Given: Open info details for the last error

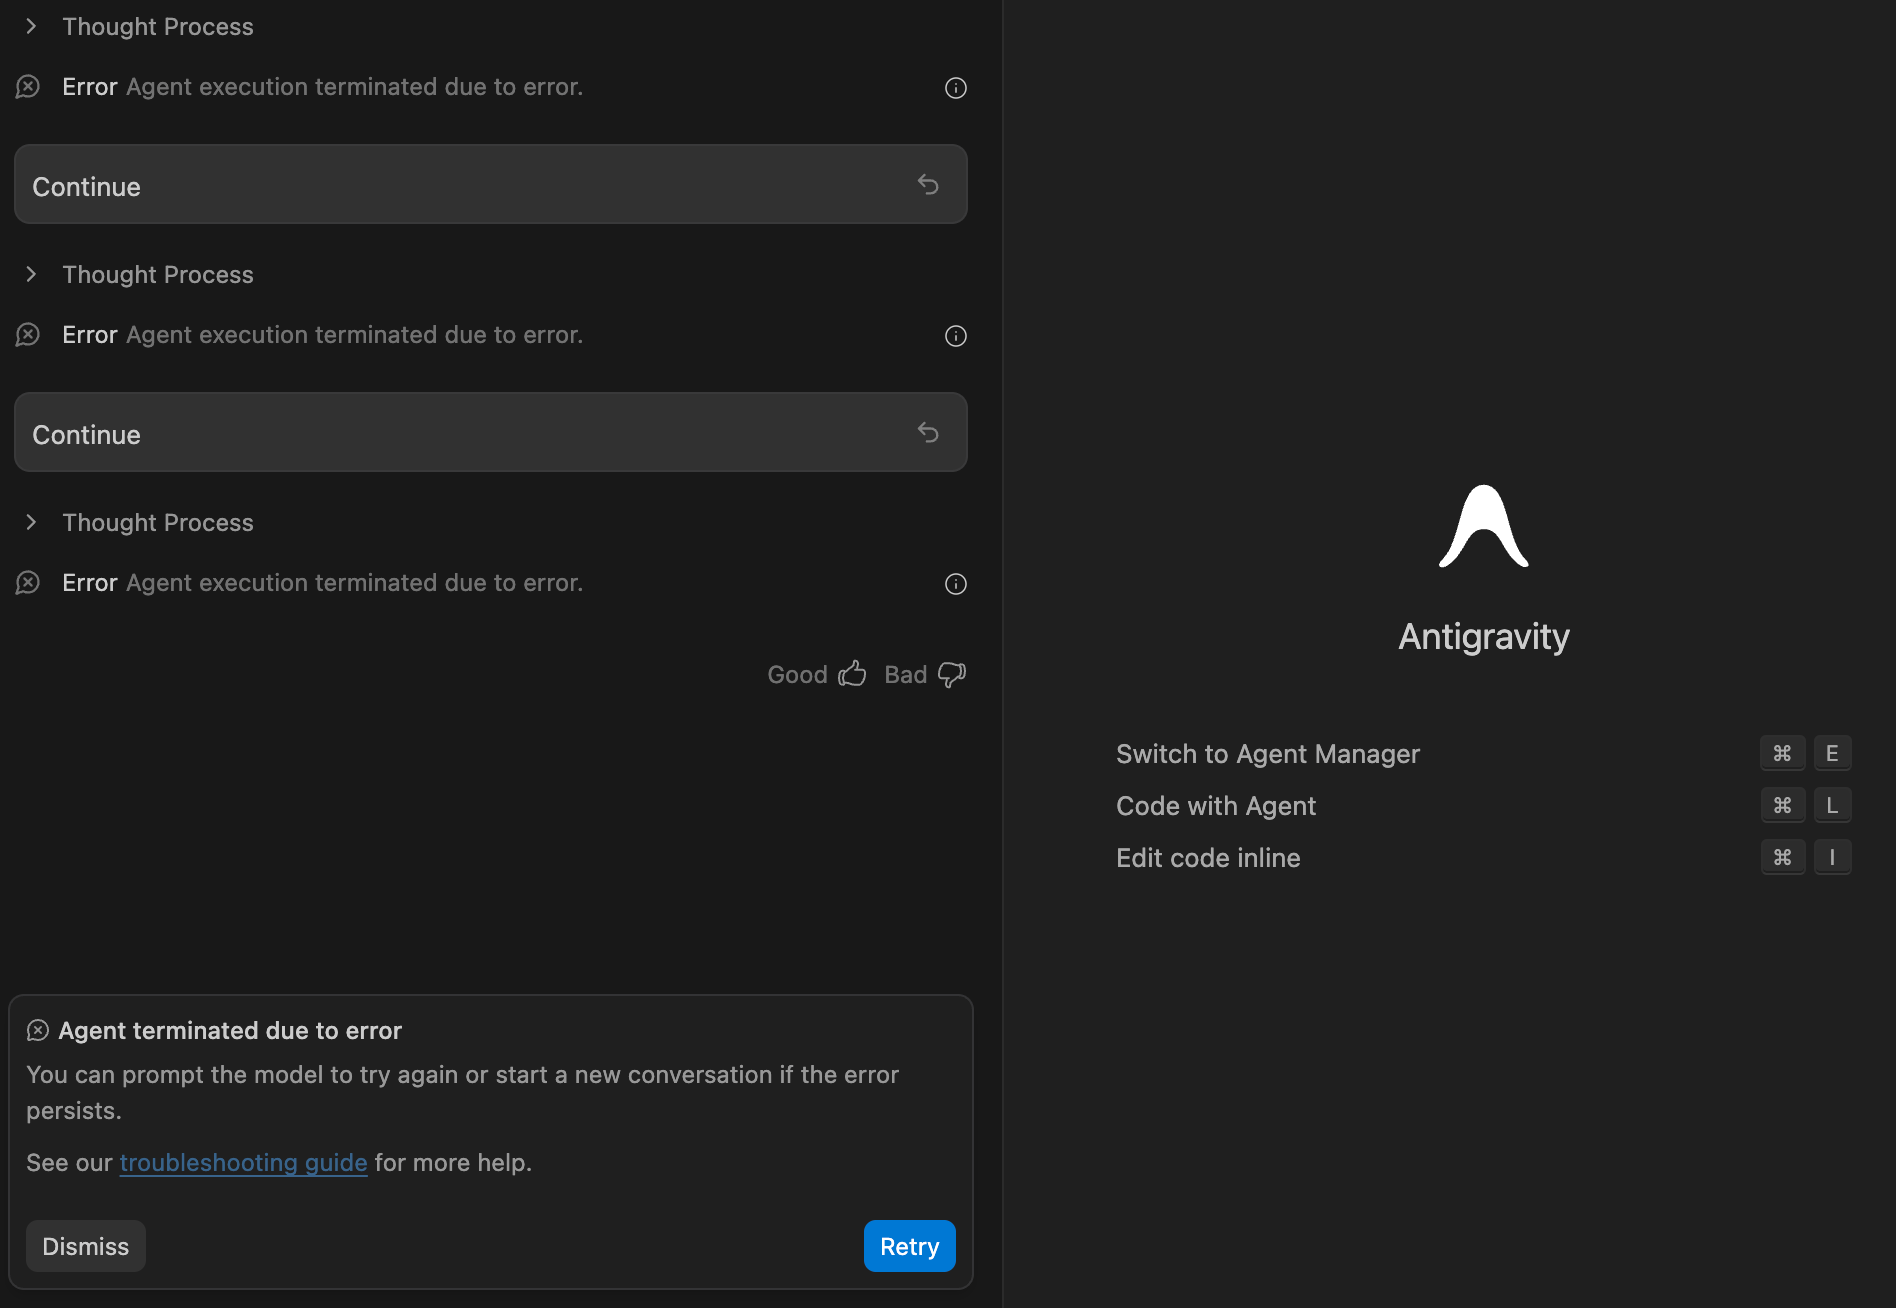Looking at the screenshot, I should point(955,584).
